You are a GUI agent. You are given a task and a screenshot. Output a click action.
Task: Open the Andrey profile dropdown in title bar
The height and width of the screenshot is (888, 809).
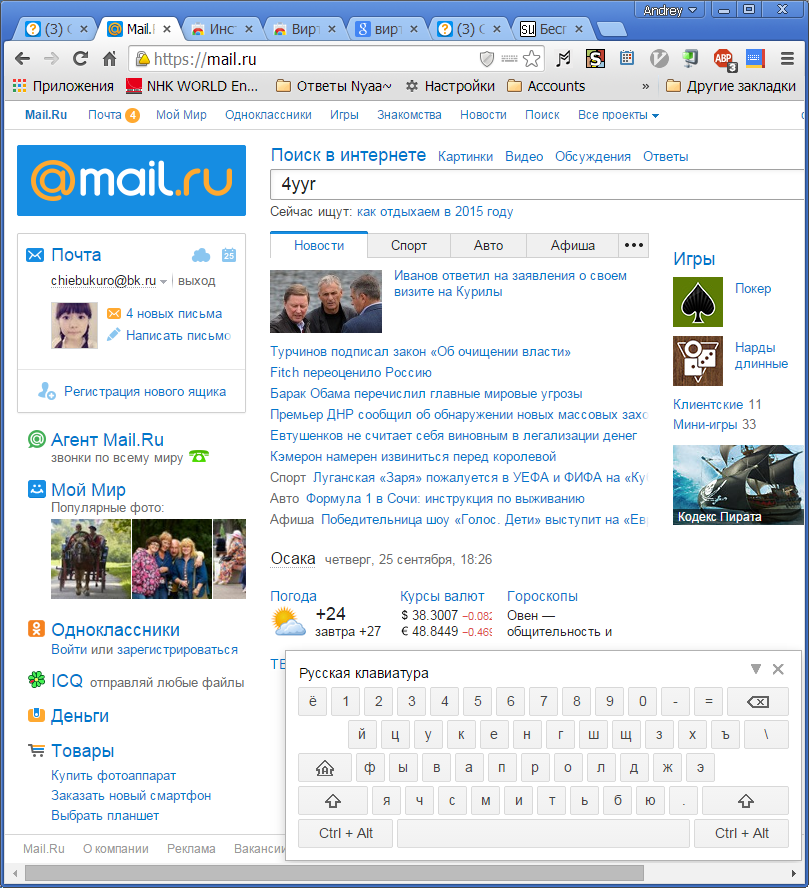coord(670,10)
